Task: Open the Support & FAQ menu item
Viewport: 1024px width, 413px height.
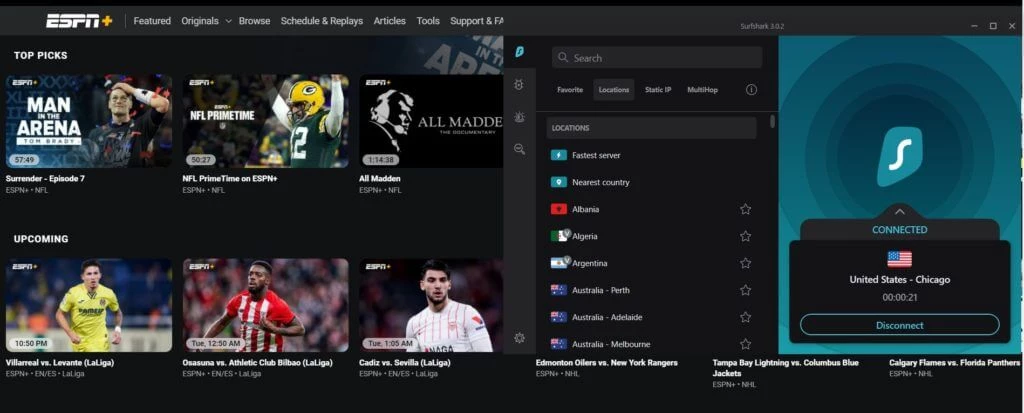Action: [x=477, y=21]
